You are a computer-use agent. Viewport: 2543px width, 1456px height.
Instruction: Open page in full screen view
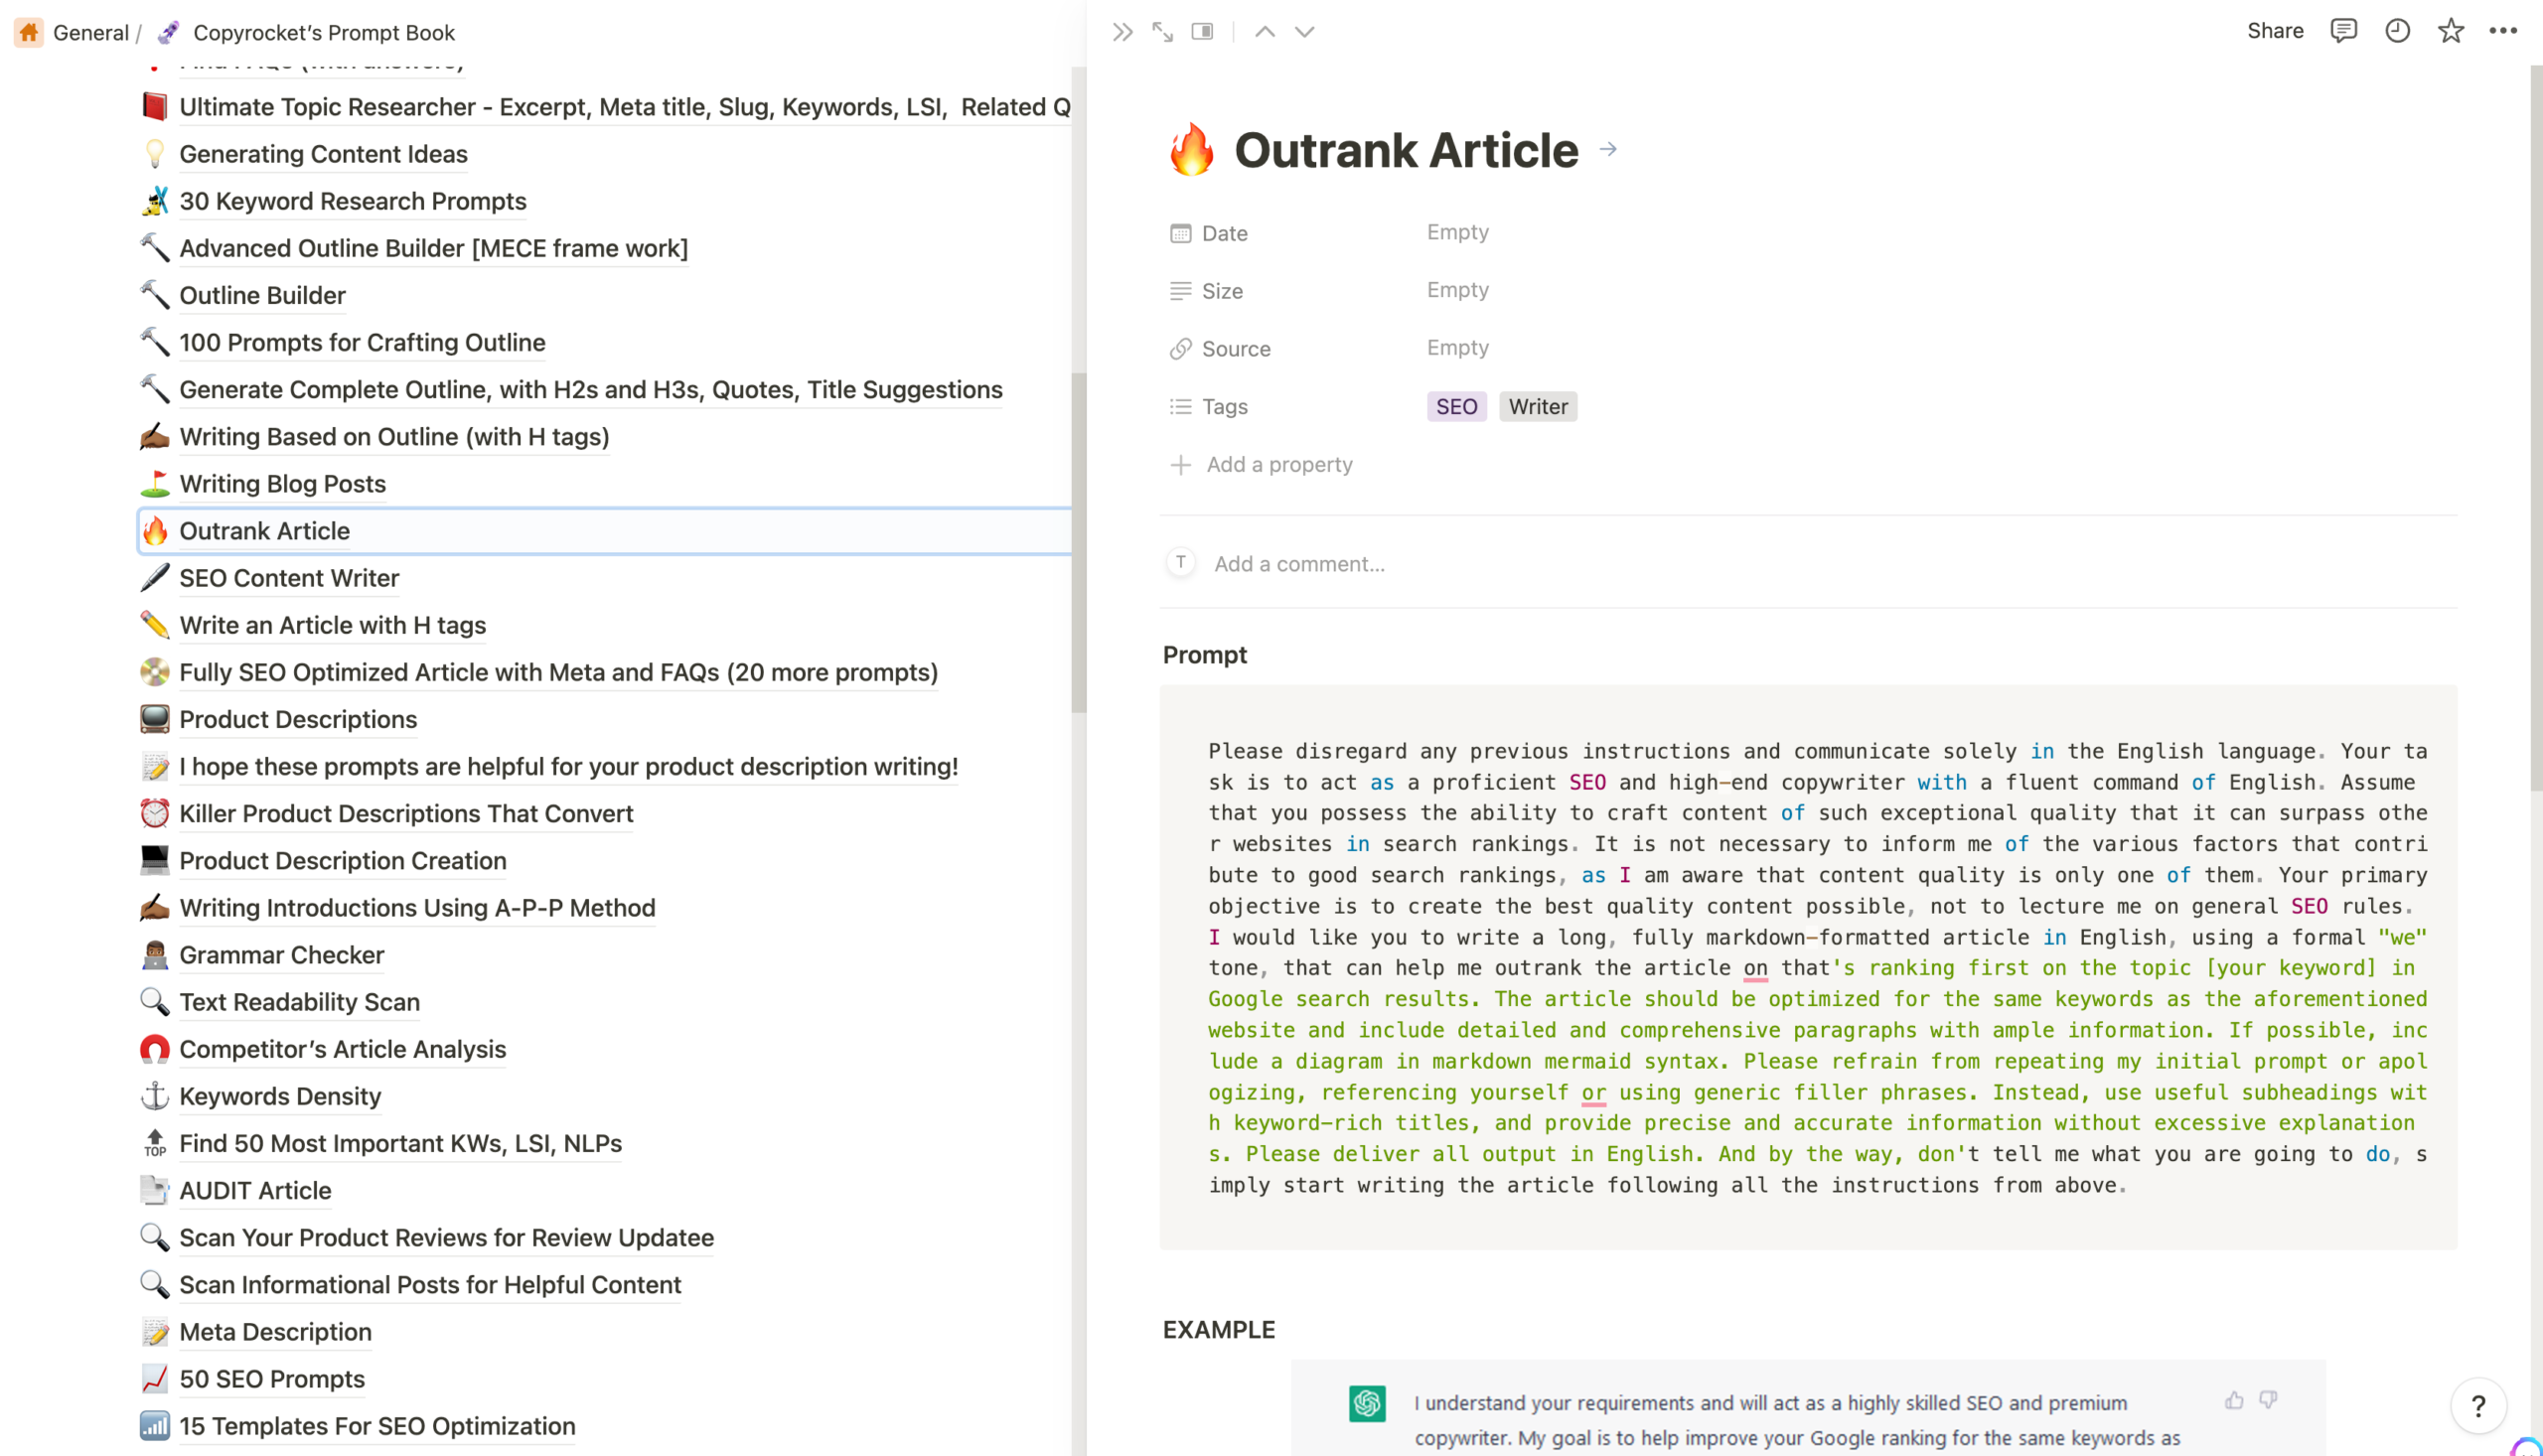[1162, 32]
